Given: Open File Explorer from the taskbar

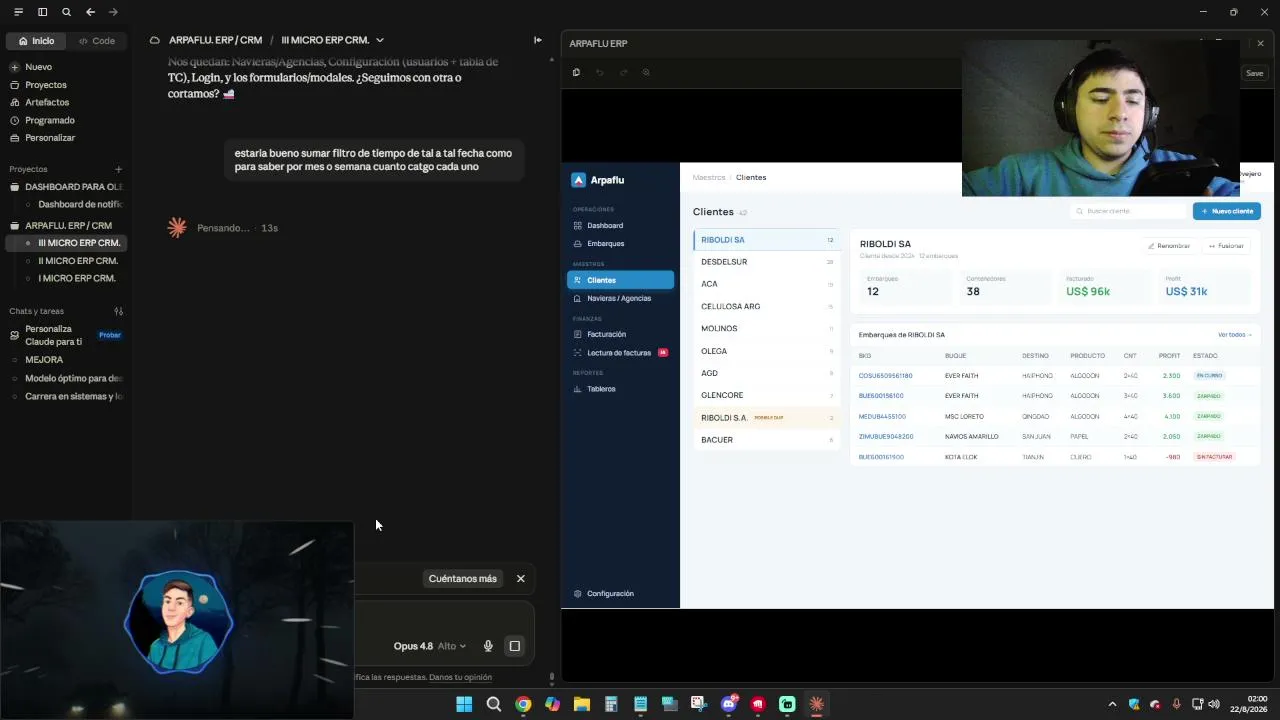Looking at the screenshot, I should click(x=582, y=704).
